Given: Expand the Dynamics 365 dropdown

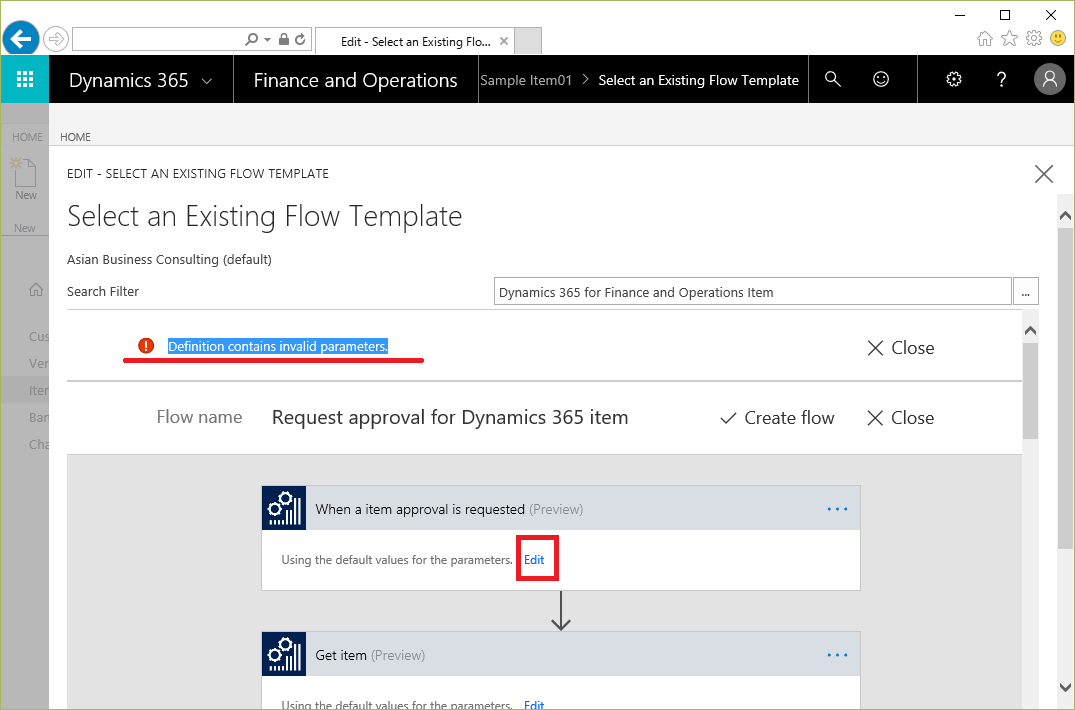Looking at the screenshot, I should (x=206, y=81).
